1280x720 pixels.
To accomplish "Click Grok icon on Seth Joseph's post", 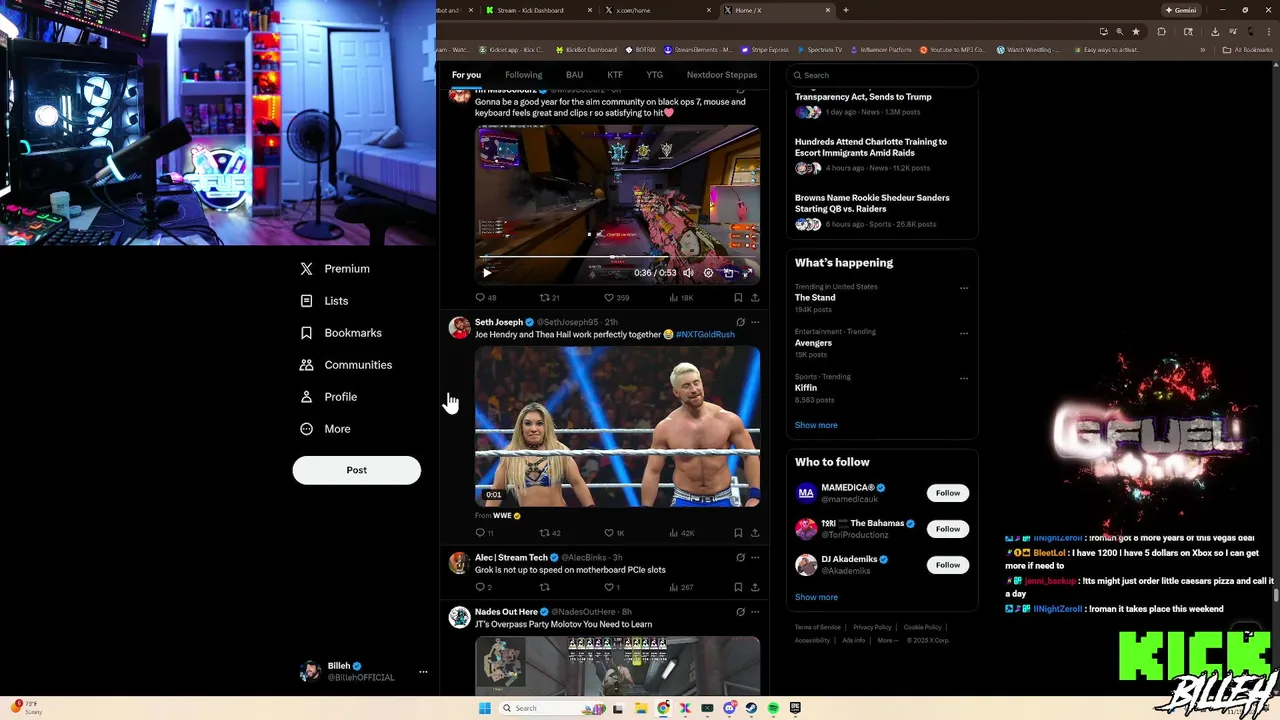I will pyautogui.click(x=740, y=322).
